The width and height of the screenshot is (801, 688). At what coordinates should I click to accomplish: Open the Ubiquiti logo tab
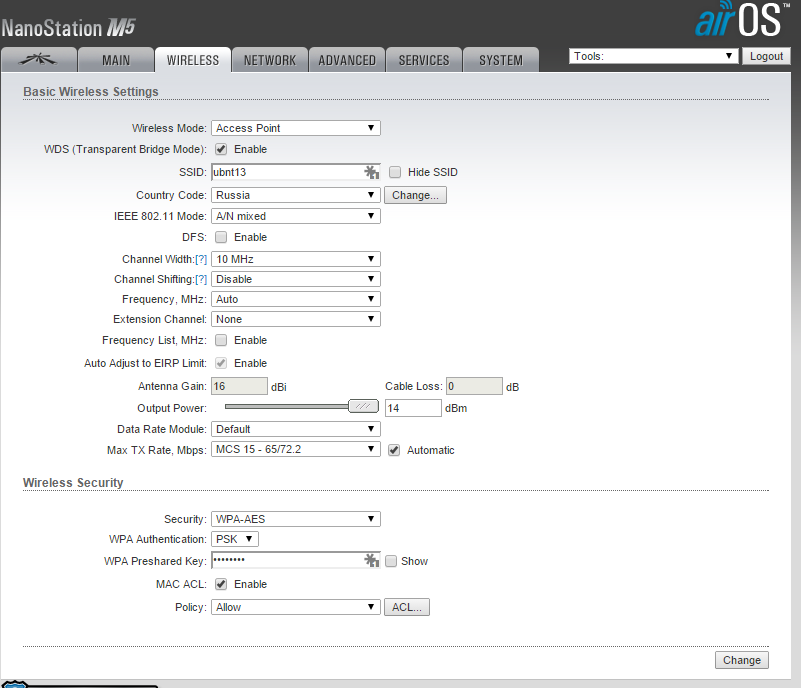[x=39, y=60]
